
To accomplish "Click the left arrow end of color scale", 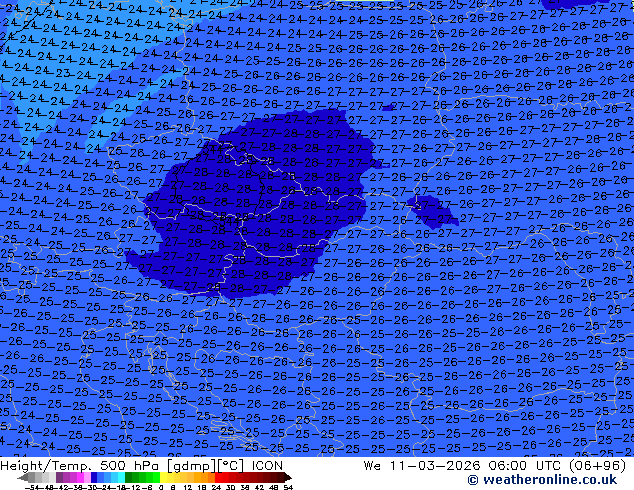I will click(23, 477).
